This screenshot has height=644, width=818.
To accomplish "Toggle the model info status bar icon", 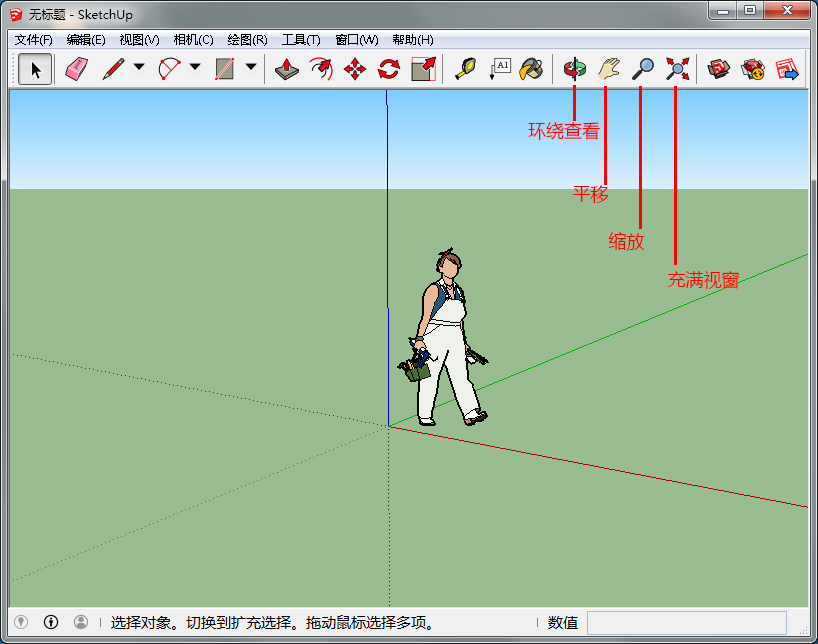I will click(51, 622).
